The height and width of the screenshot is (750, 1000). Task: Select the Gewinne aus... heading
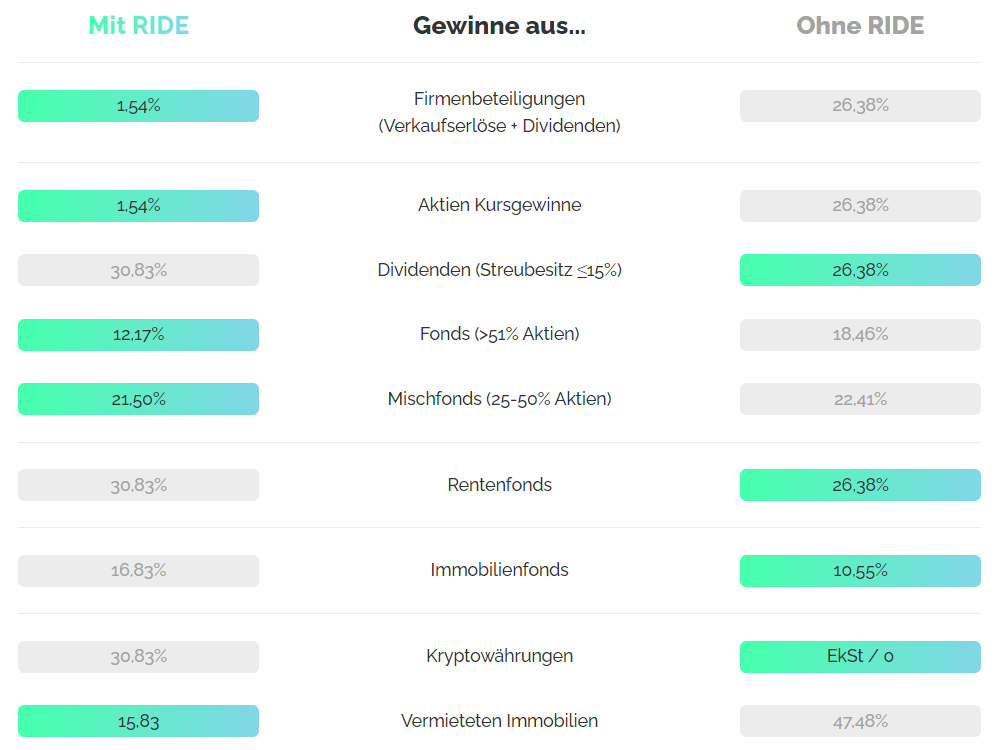499,26
